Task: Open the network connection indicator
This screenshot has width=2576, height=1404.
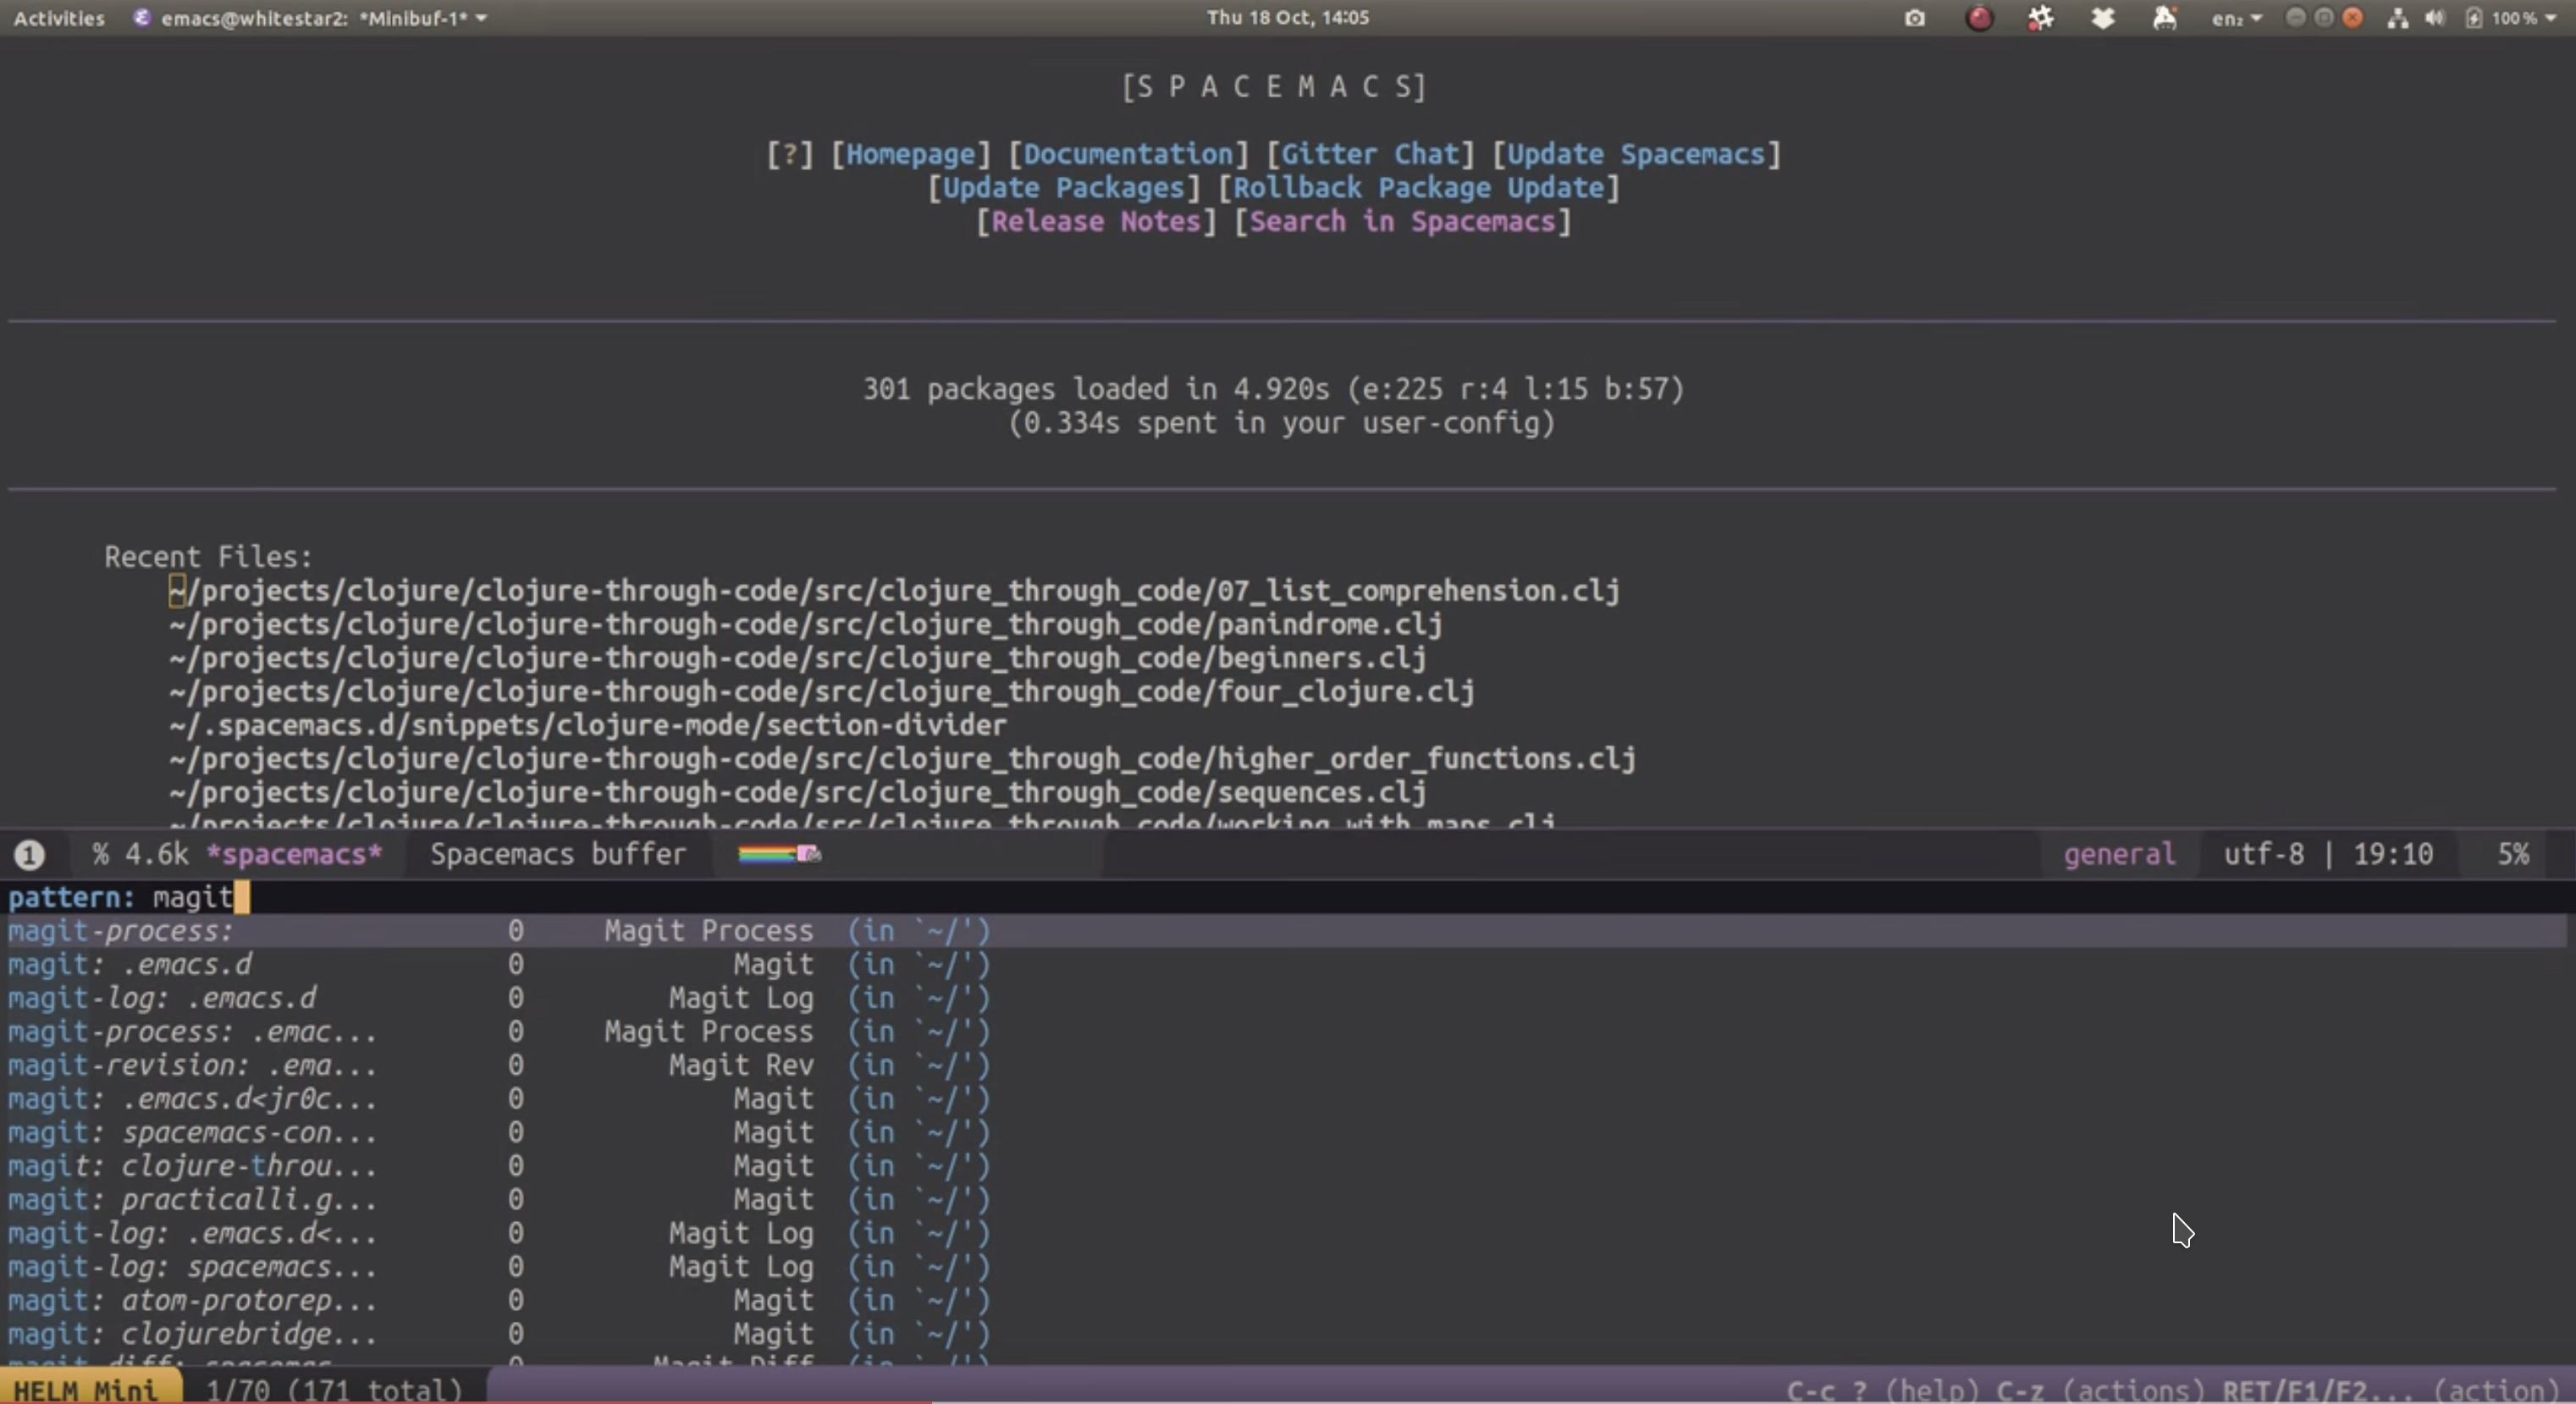Action: 2397,18
